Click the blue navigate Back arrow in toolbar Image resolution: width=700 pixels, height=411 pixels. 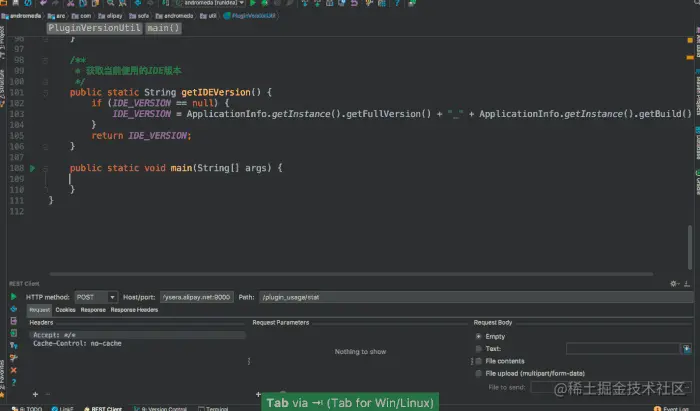click(138, 3)
